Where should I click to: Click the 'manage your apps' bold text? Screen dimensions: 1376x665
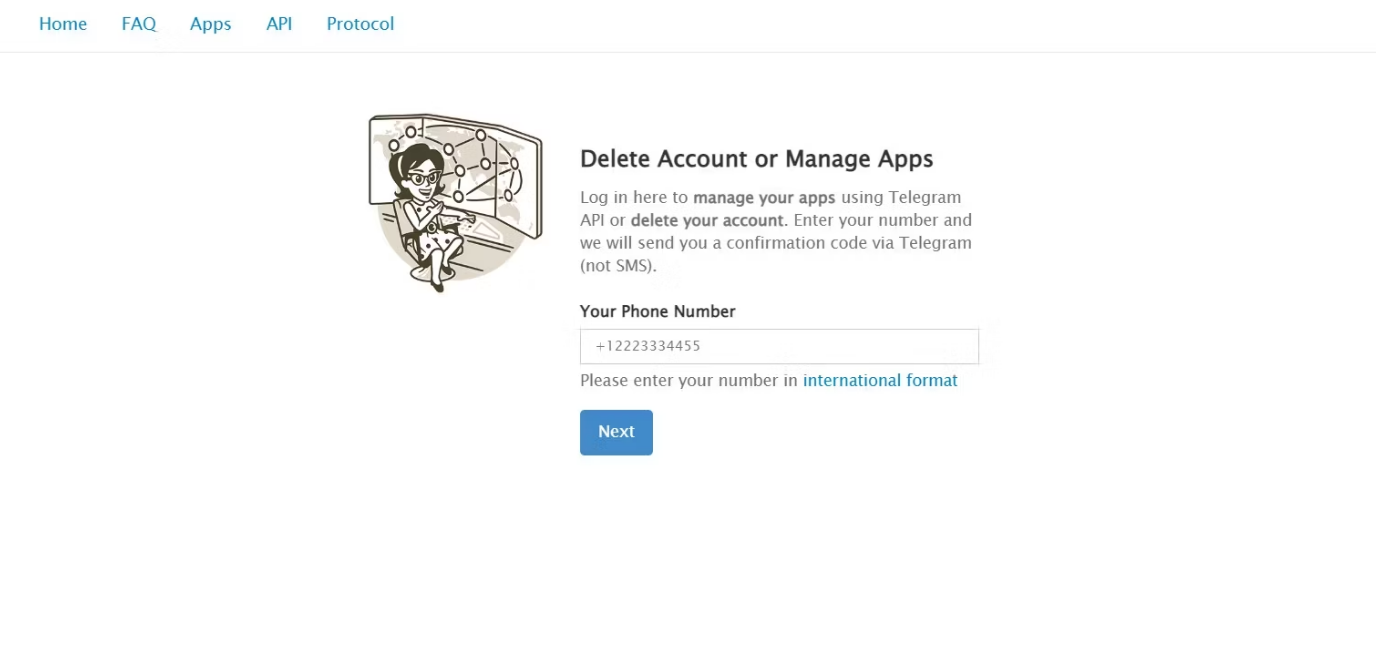tap(765, 197)
